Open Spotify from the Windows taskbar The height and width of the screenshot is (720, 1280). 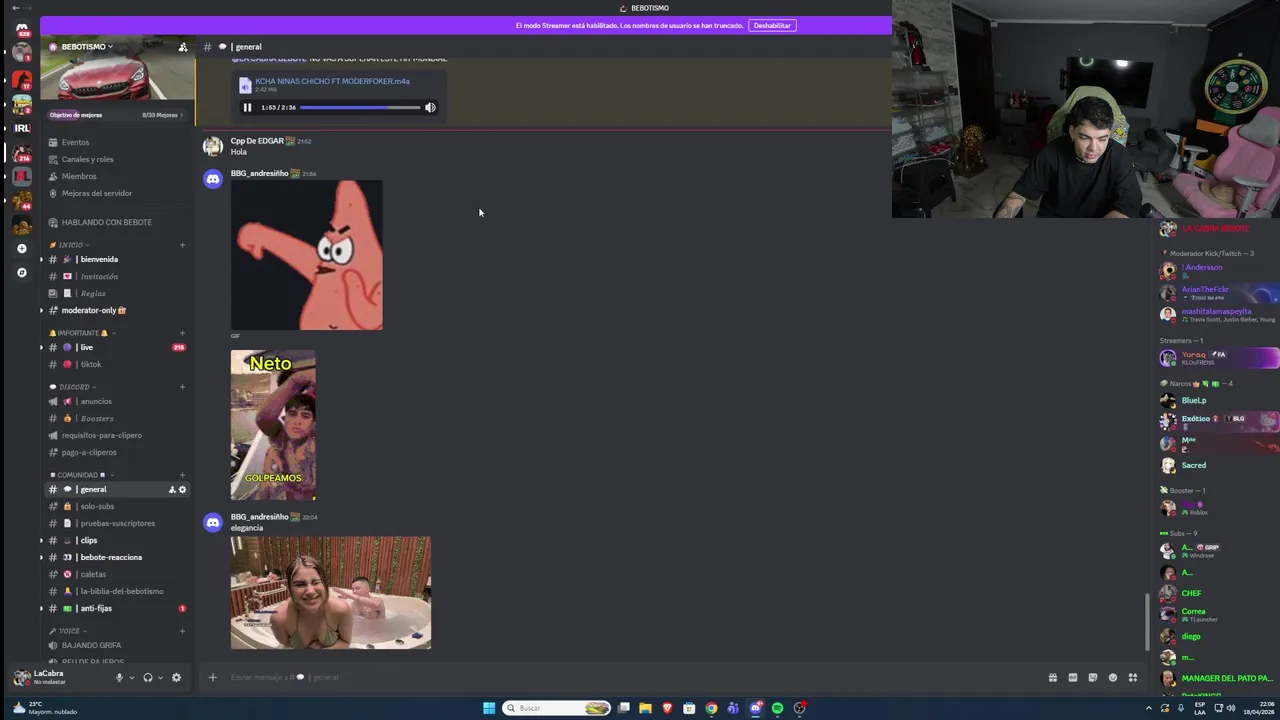[x=777, y=708]
